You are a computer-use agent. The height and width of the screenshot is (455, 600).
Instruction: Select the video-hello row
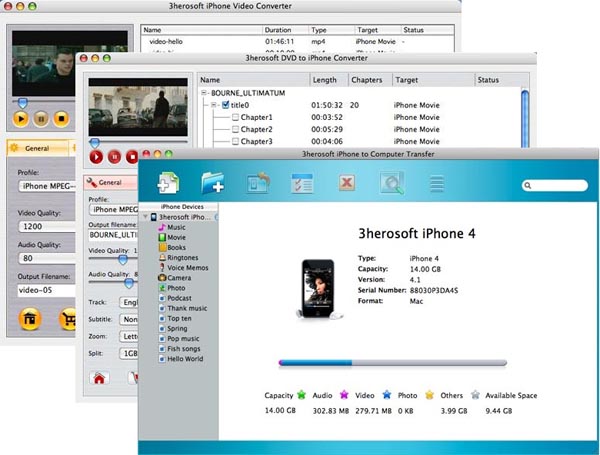[298, 41]
